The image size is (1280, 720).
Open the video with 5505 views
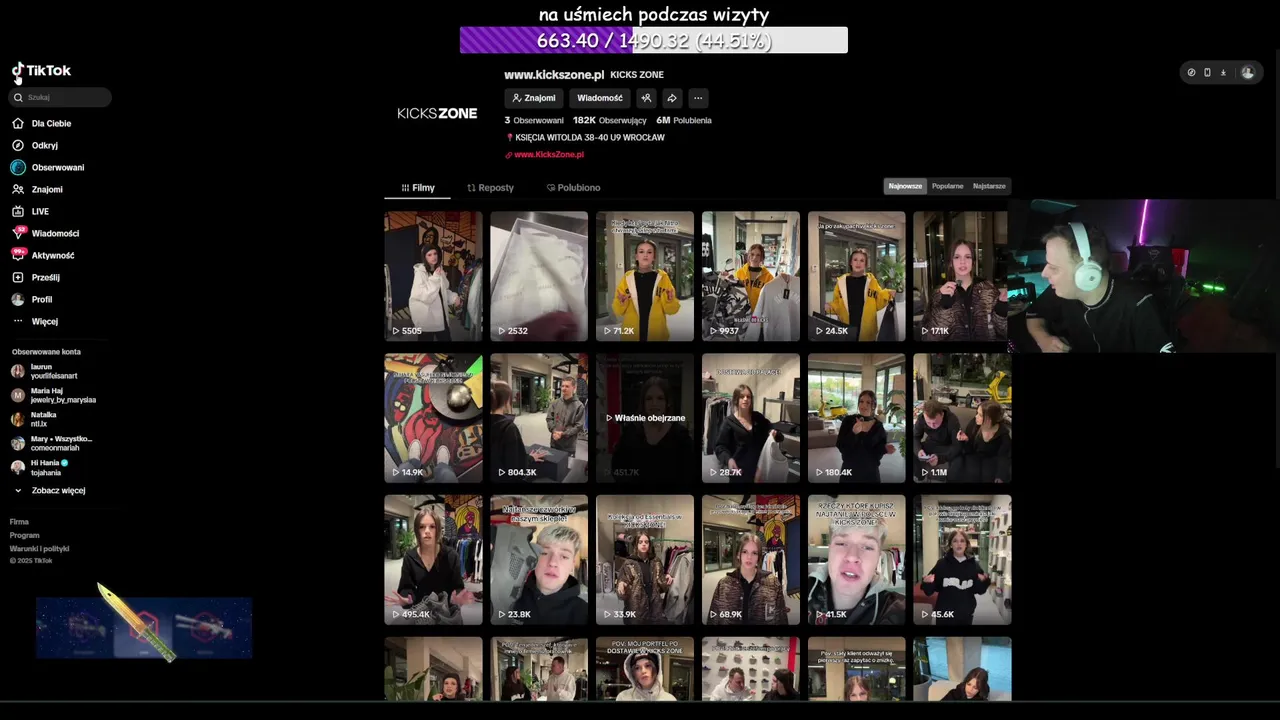point(433,276)
